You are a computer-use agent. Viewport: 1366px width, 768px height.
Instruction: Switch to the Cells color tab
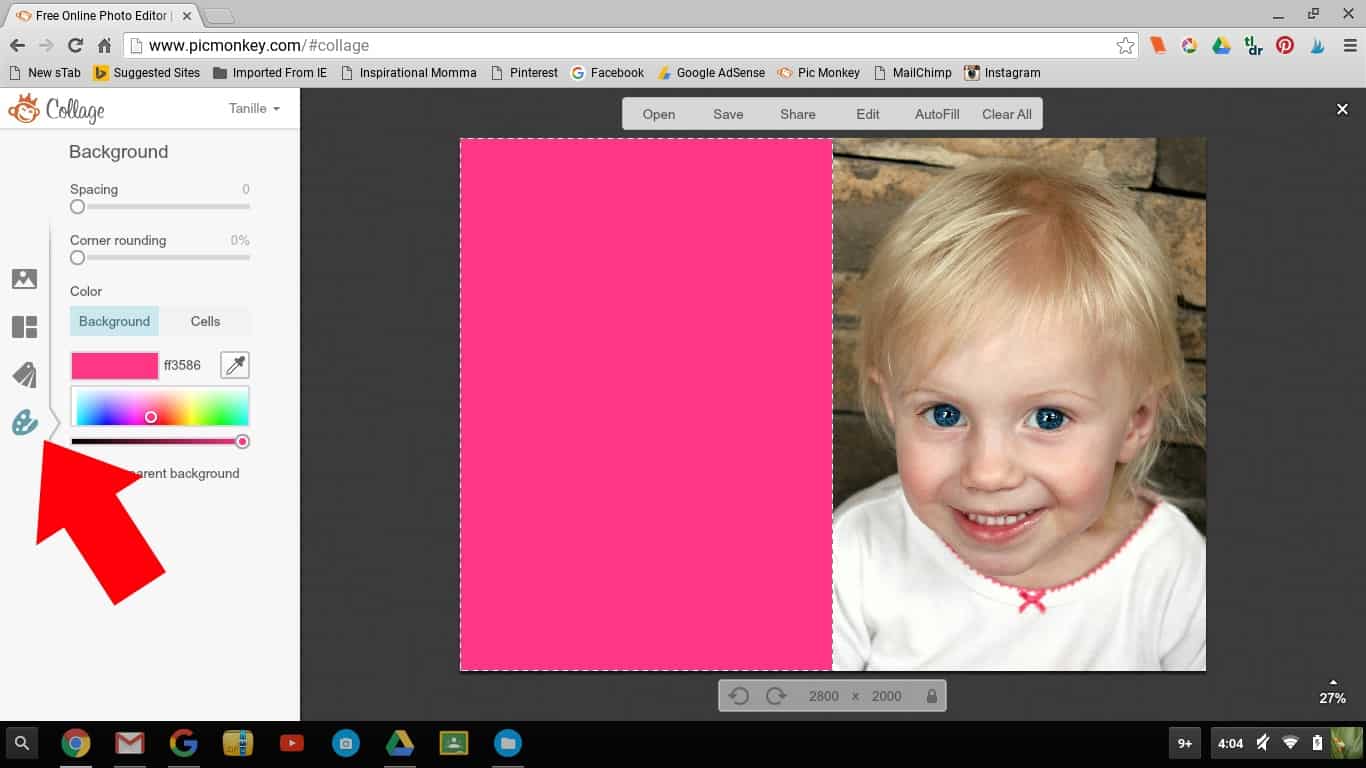pyautogui.click(x=205, y=321)
